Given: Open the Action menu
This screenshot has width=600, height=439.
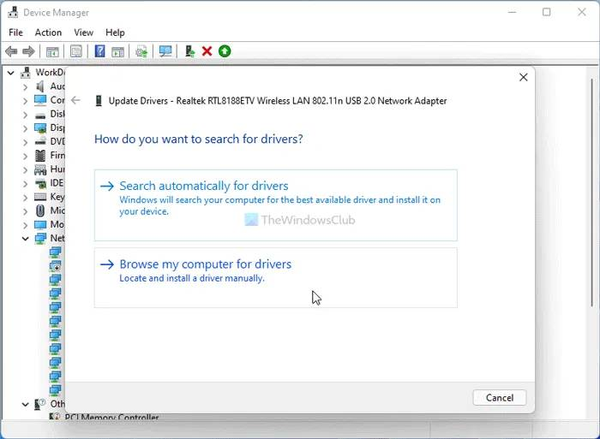Looking at the screenshot, I should pos(48,33).
